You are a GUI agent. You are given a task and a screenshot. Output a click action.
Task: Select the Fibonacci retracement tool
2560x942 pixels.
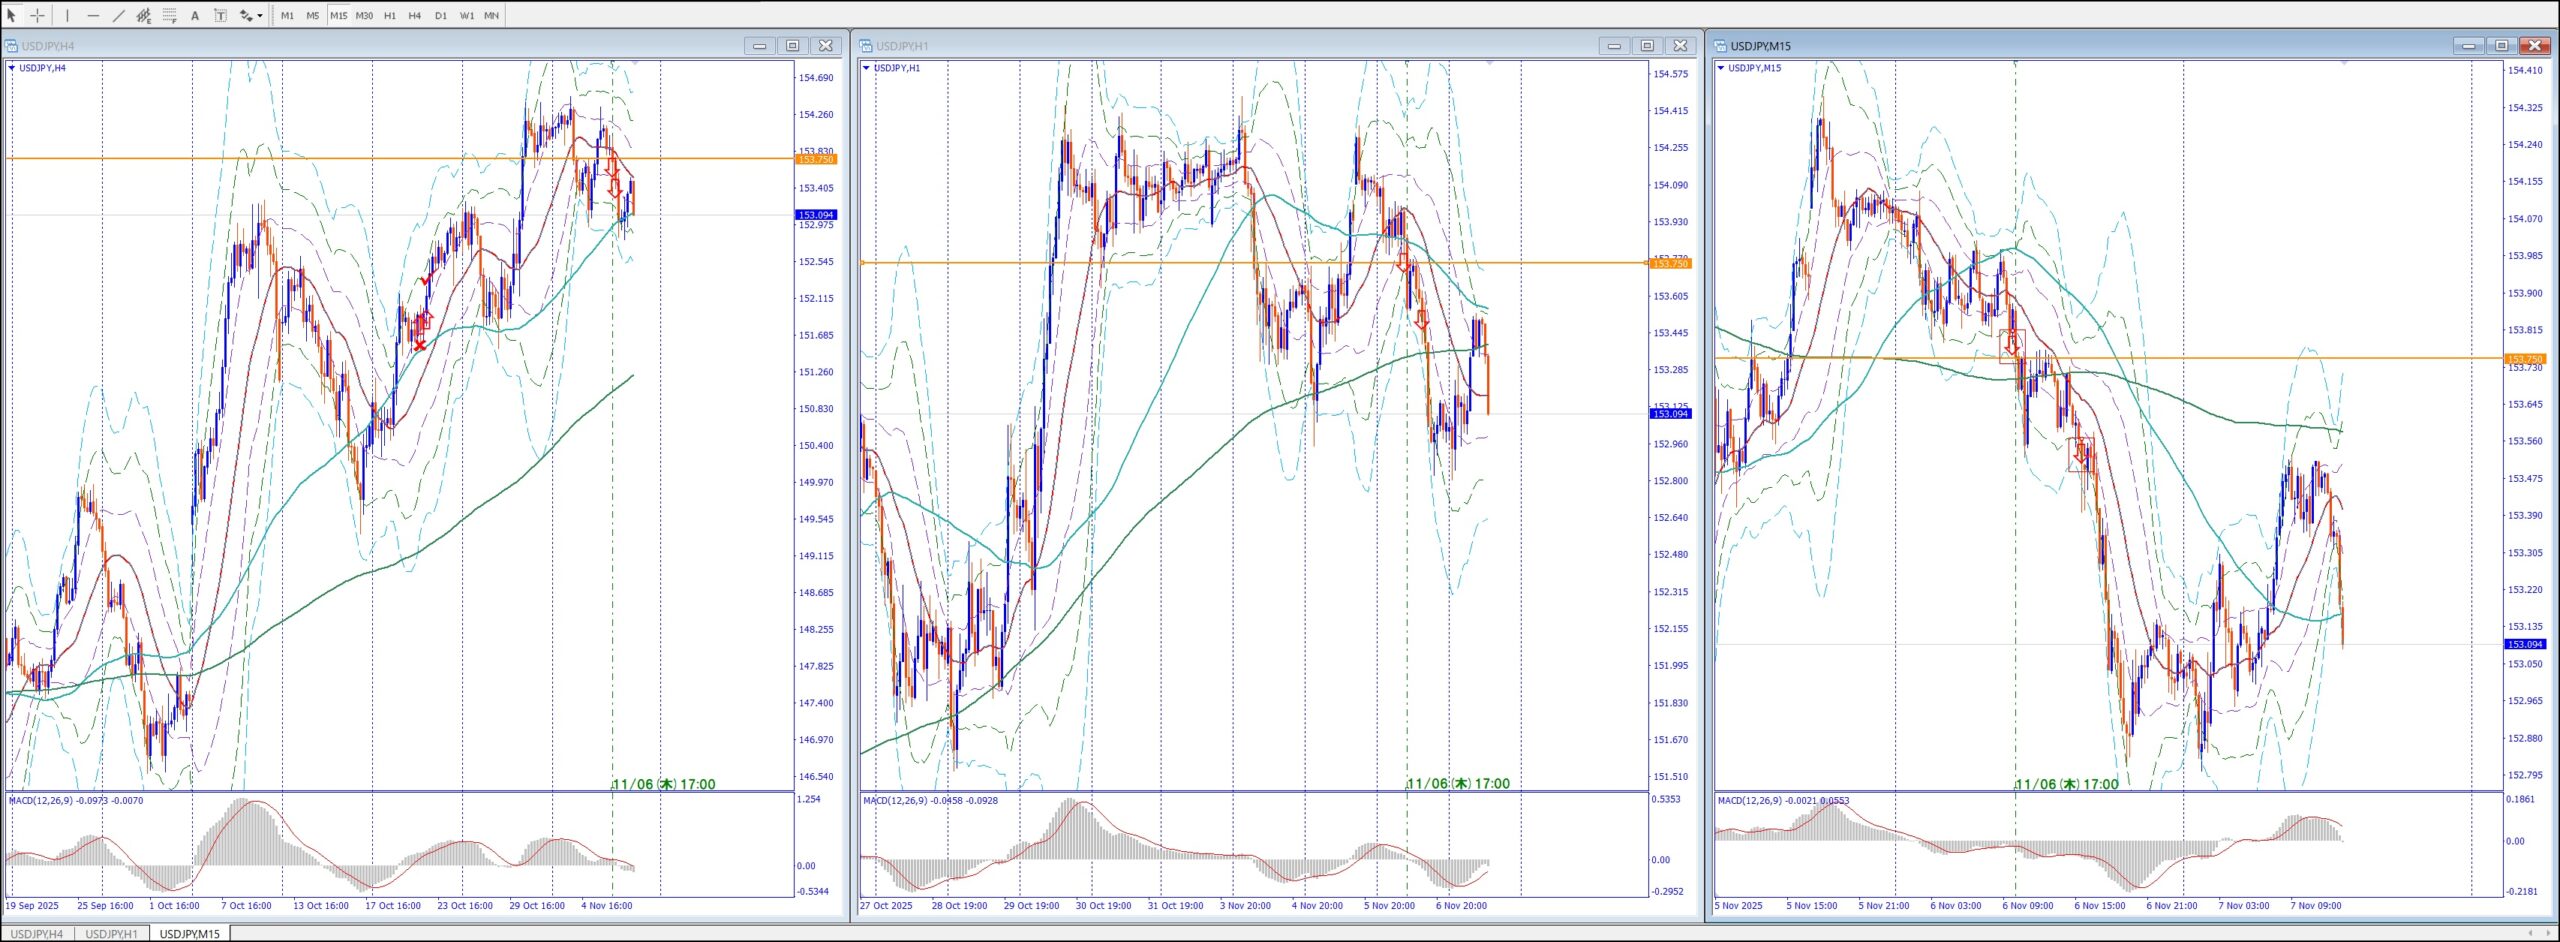170,15
